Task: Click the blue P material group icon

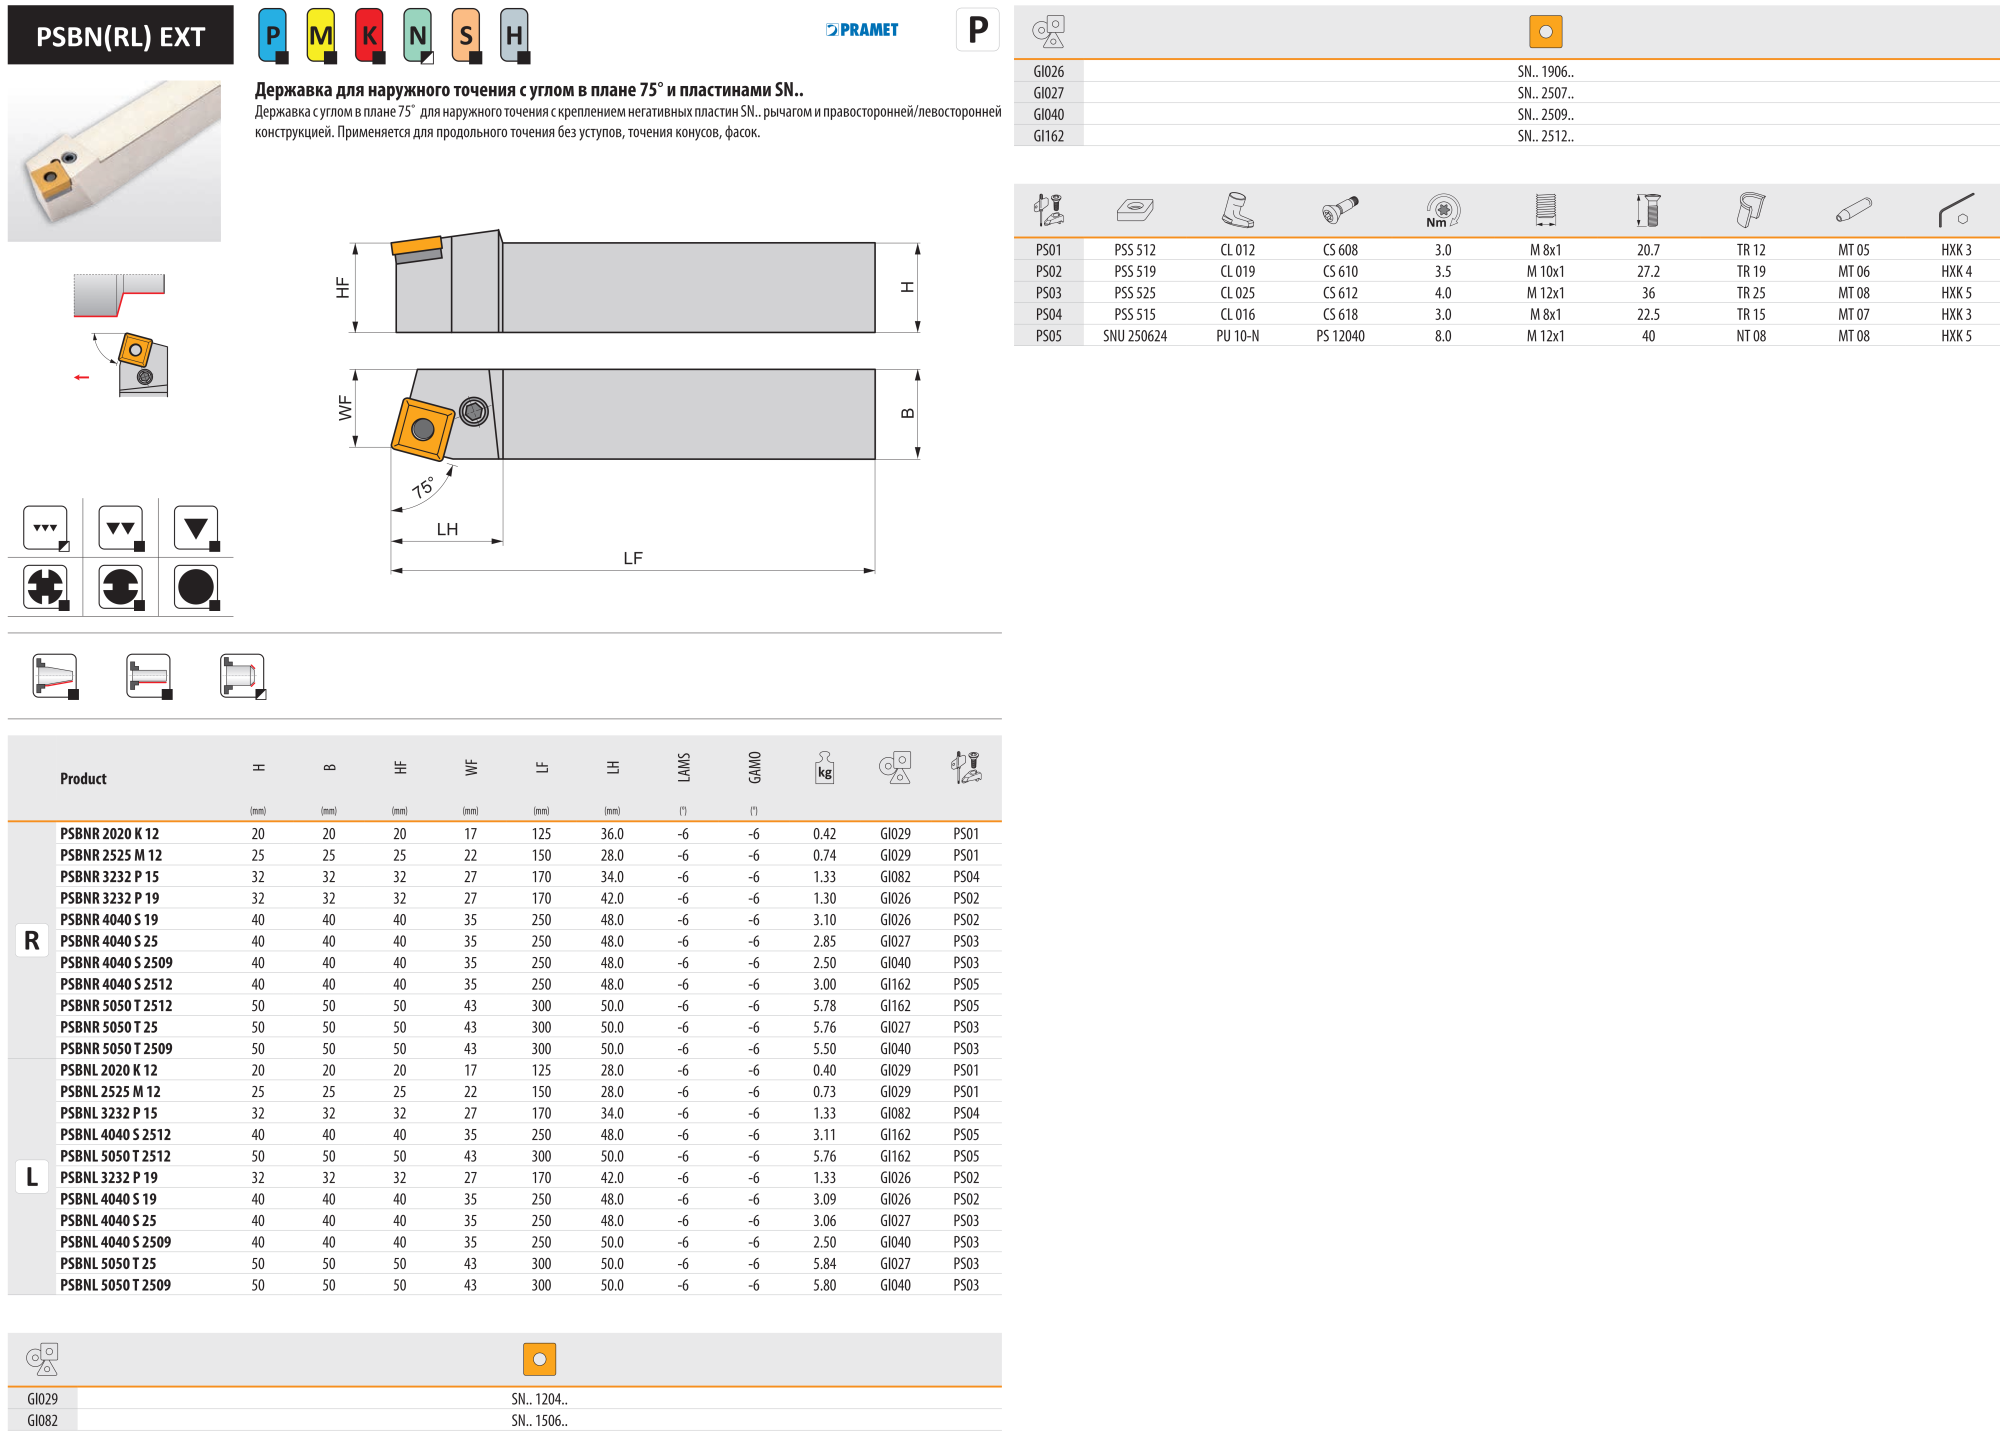Action: point(272,36)
